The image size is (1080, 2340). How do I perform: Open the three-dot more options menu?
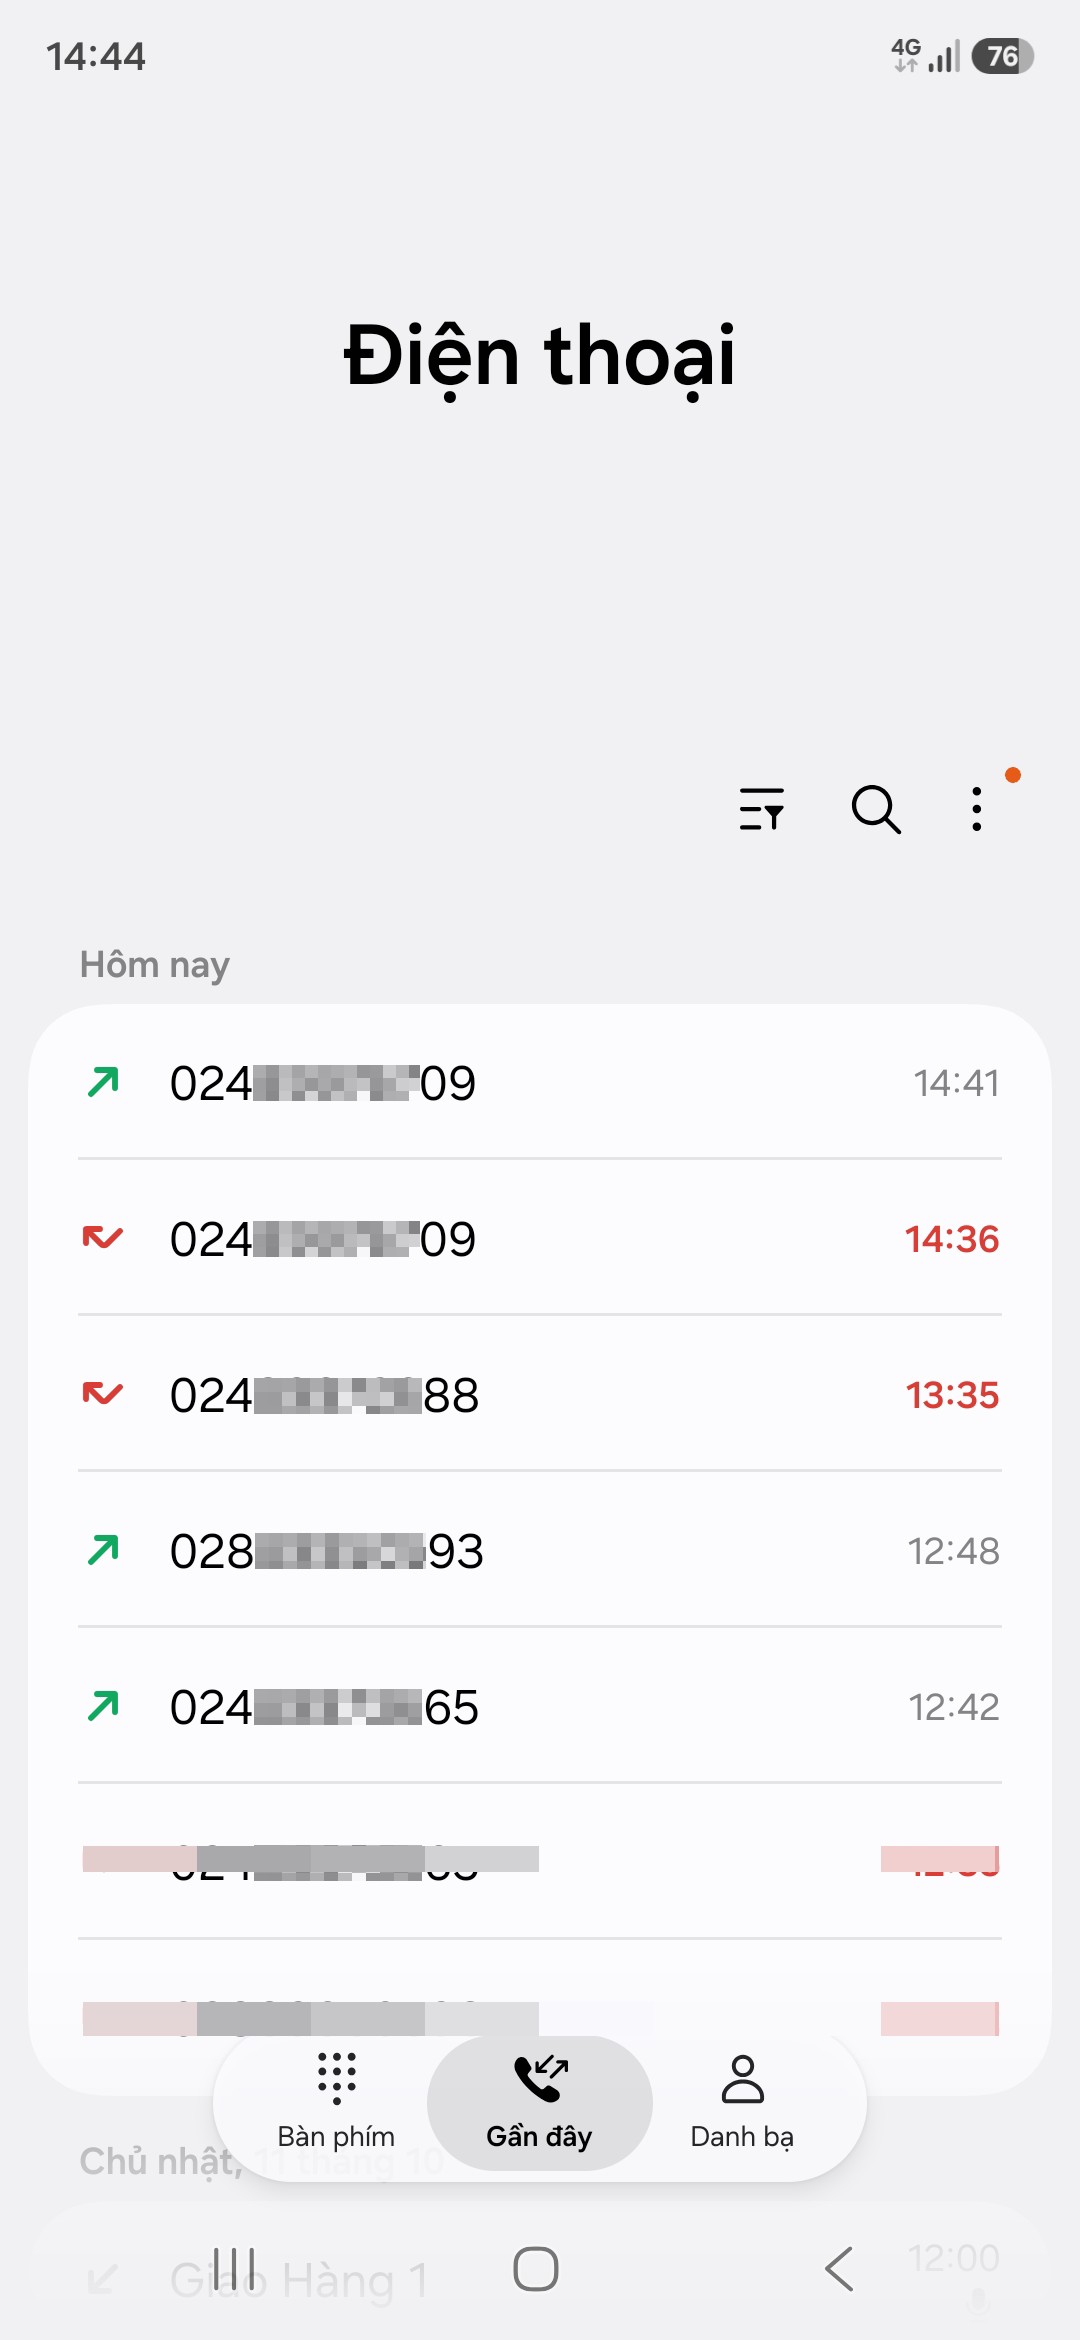click(977, 809)
